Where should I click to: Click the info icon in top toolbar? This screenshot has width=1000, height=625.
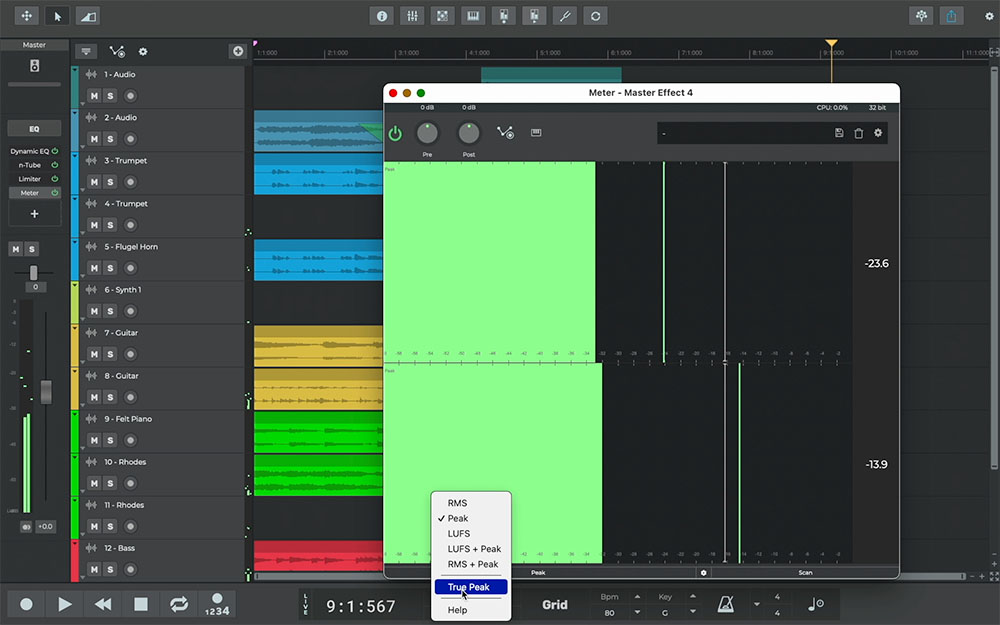381,16
